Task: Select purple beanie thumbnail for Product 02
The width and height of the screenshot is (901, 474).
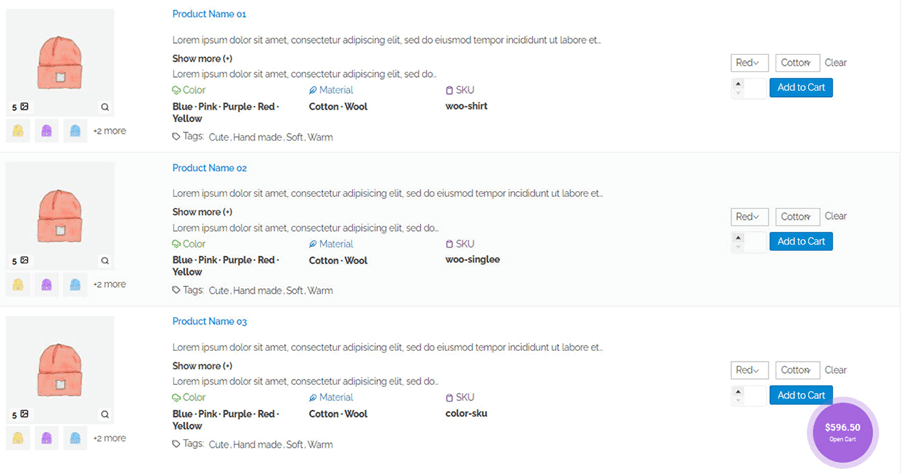Action: click(x=46, y=284)
